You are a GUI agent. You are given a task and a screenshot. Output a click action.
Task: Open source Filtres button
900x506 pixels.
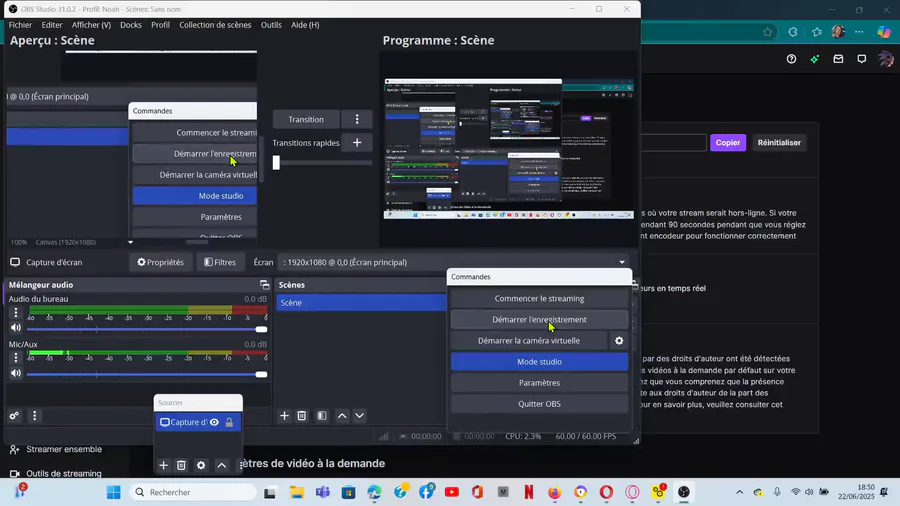click(x=220, y=262)
